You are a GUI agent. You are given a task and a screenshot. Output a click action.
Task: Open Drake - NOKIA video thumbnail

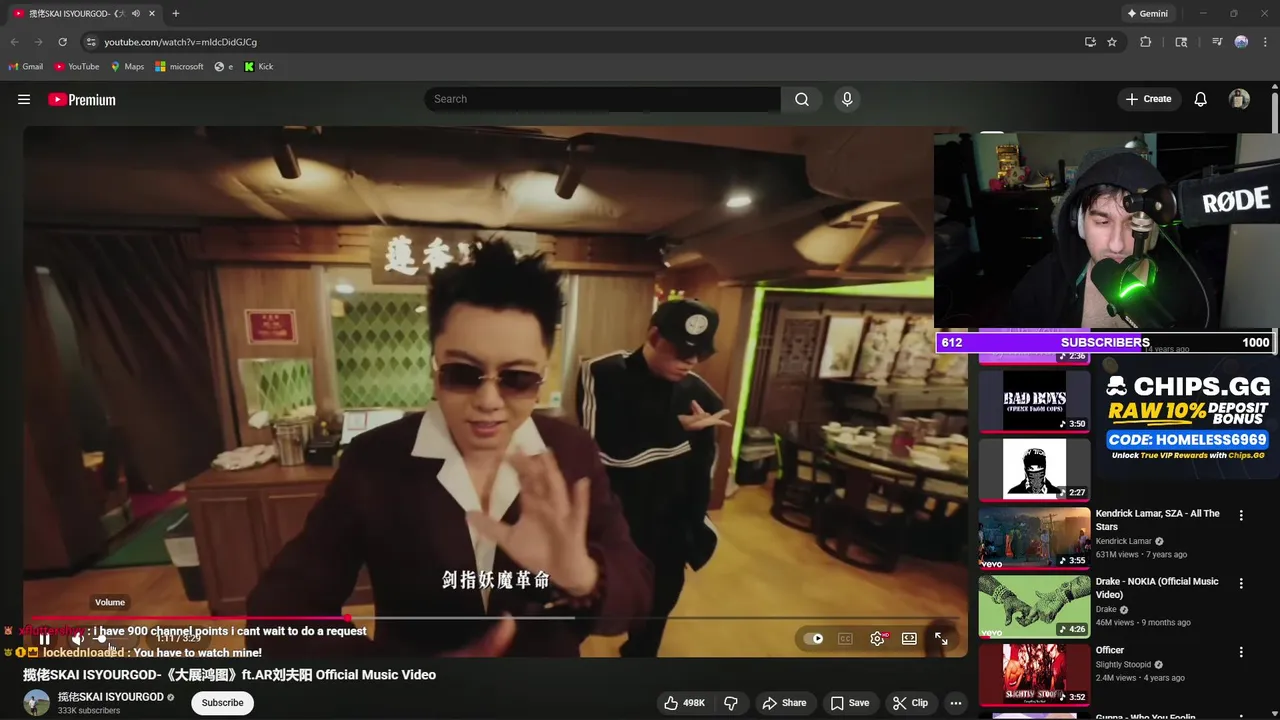coord(1034,605)
